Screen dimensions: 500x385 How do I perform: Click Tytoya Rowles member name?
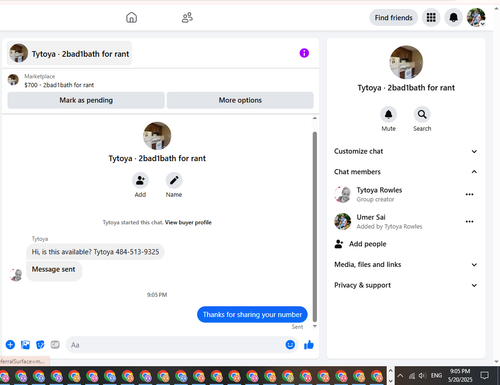point(379,190)
